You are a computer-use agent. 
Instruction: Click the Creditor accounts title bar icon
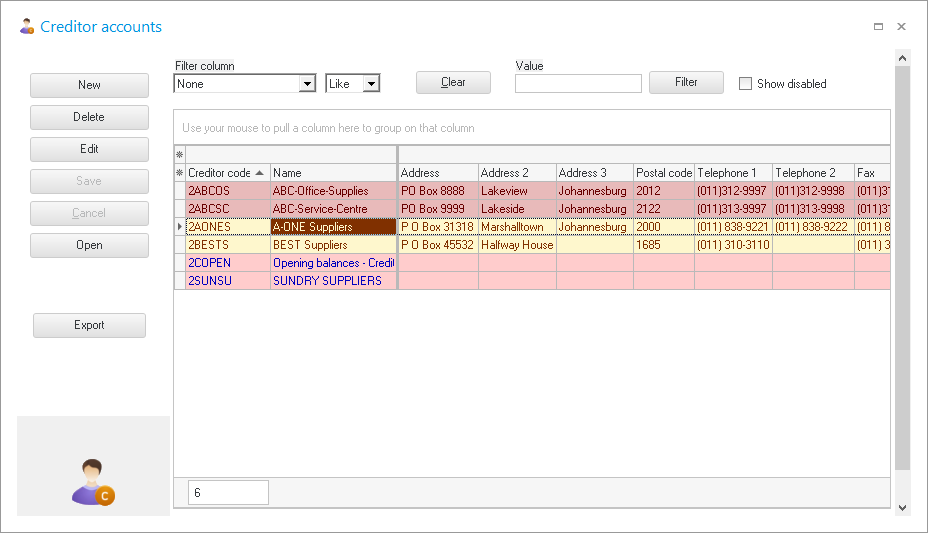[x=27, y=27]
